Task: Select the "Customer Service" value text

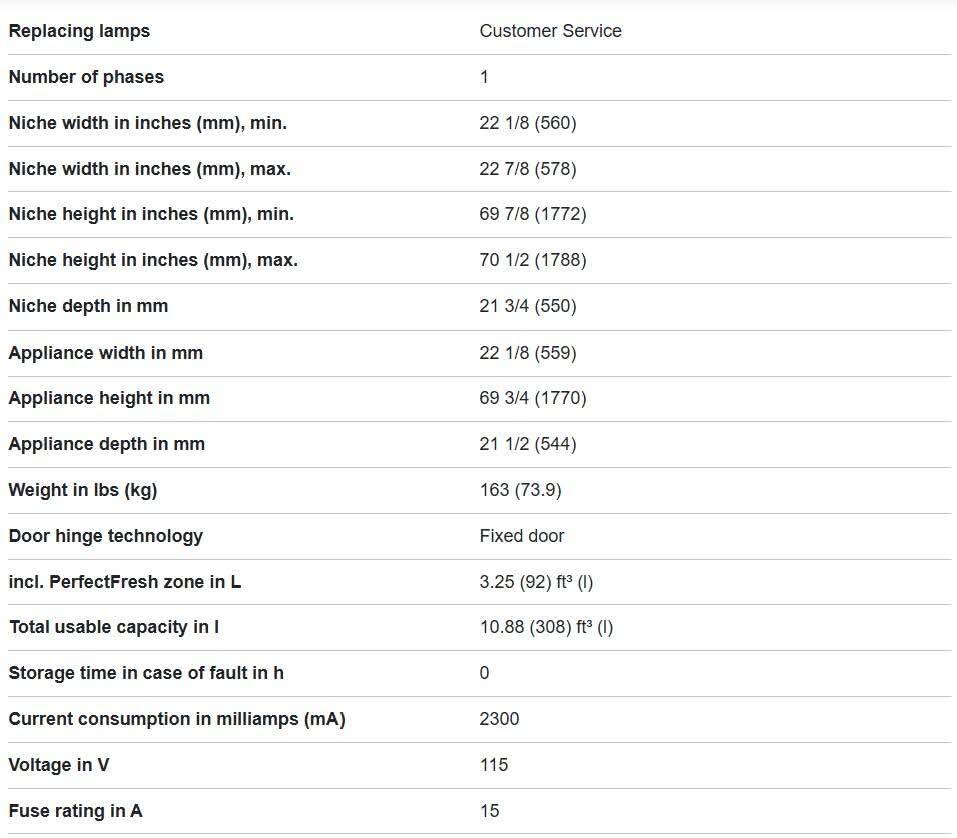Action: pyautogui.click(x=550, y=31)
